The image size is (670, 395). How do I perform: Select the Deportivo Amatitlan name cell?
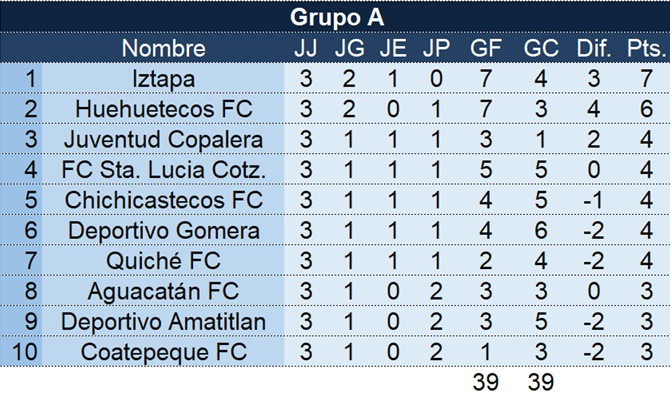point(163,321)
